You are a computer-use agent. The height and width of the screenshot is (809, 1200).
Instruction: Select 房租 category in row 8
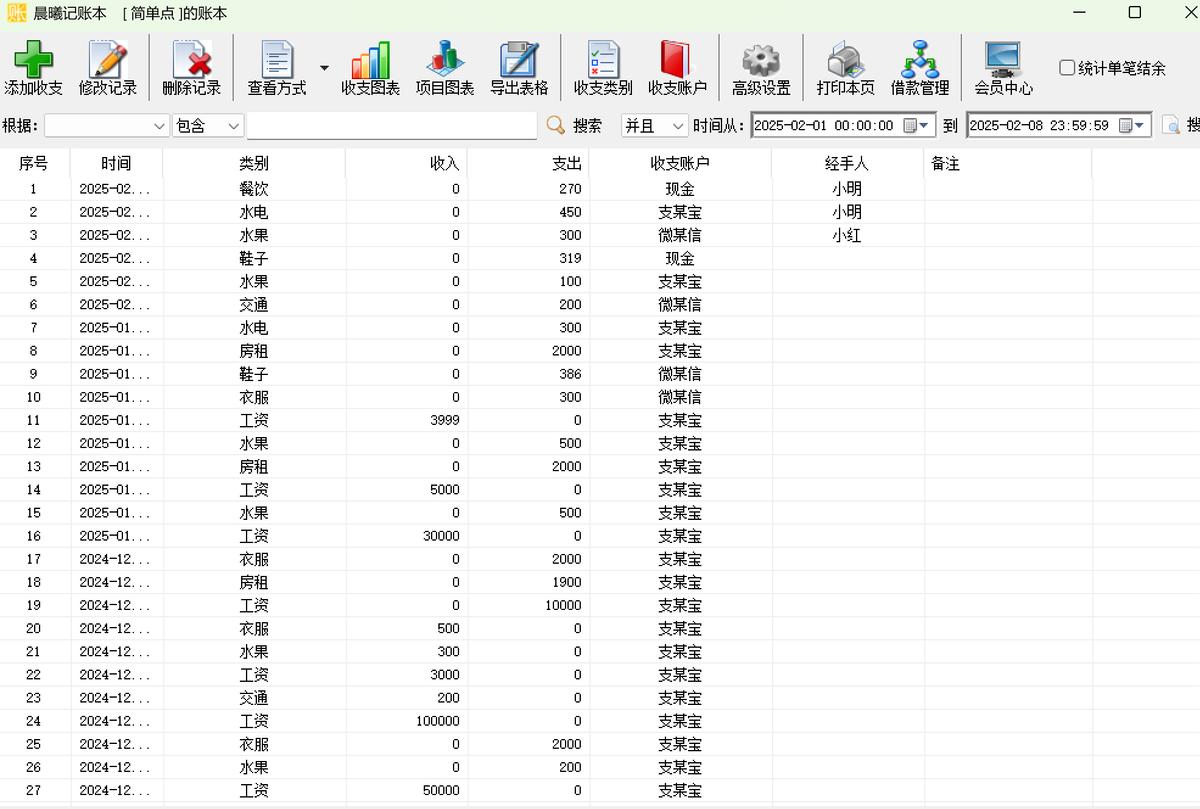(x=254, y=351)
